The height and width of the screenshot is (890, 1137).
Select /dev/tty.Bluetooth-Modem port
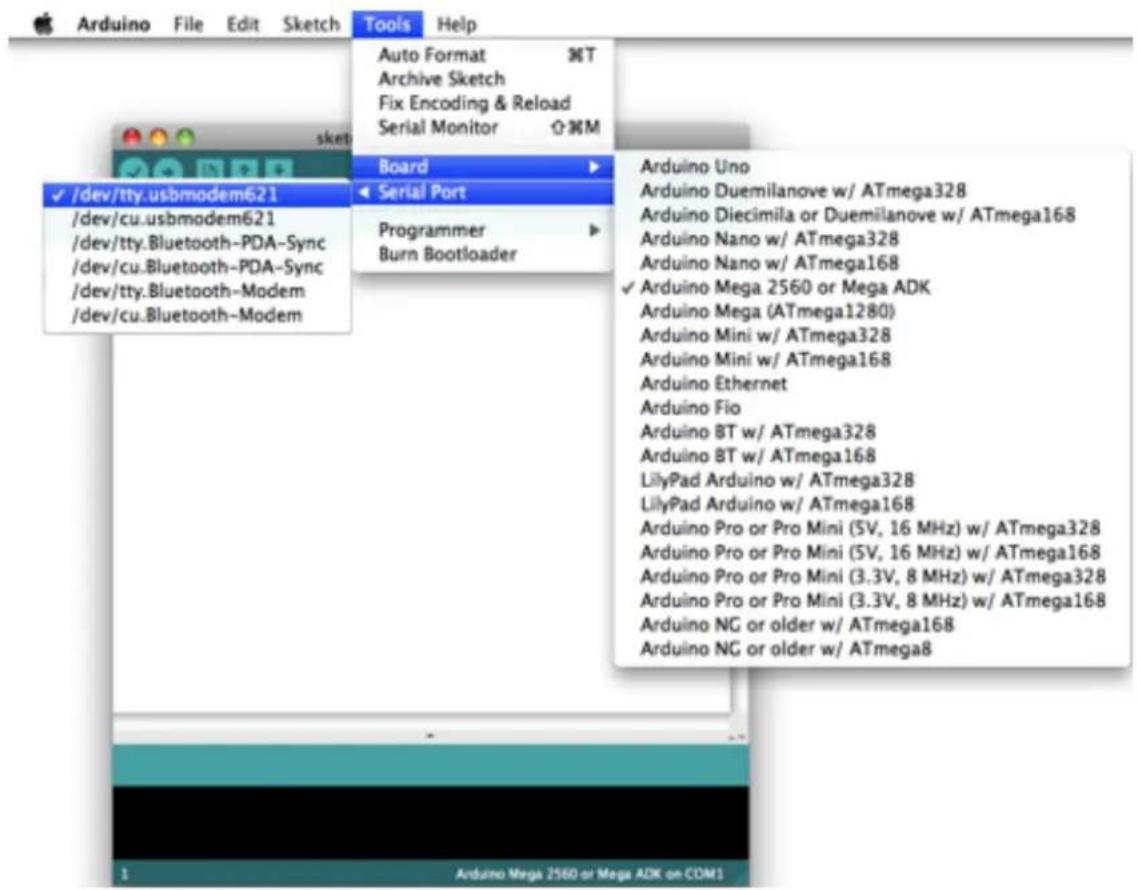[197, 291]
